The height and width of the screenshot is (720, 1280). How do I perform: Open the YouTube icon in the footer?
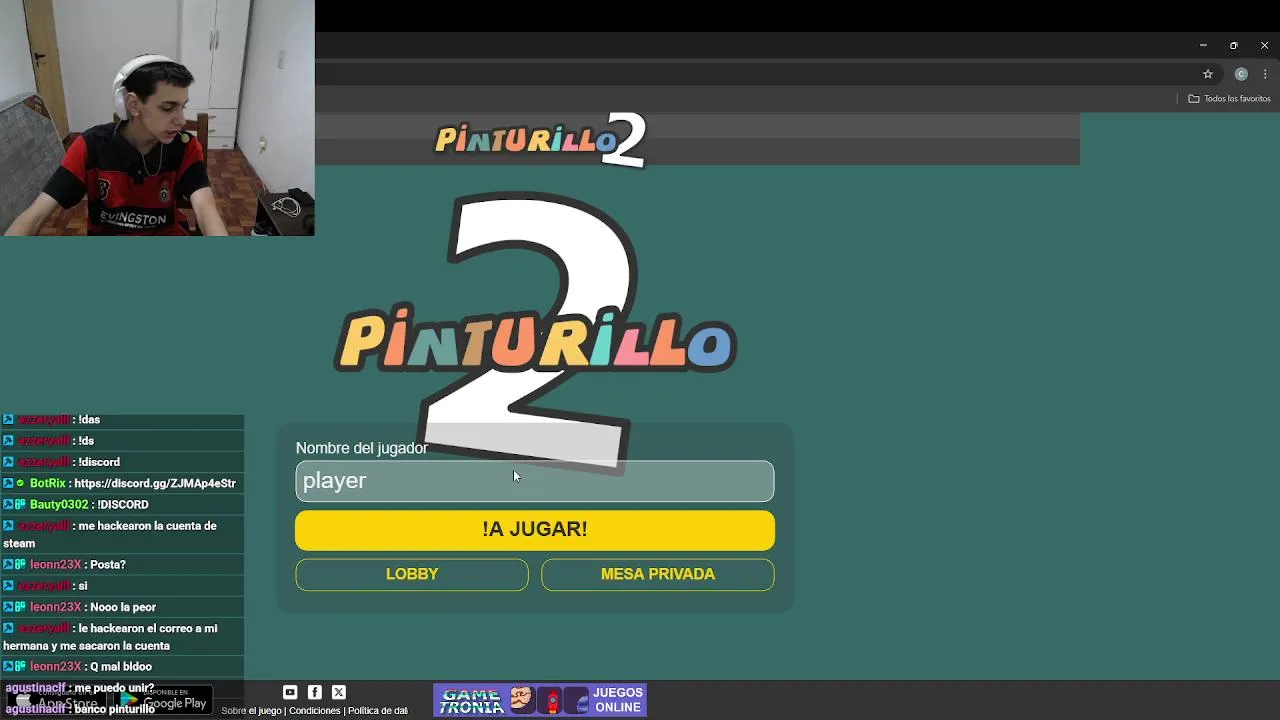click(x=290, y=692)
